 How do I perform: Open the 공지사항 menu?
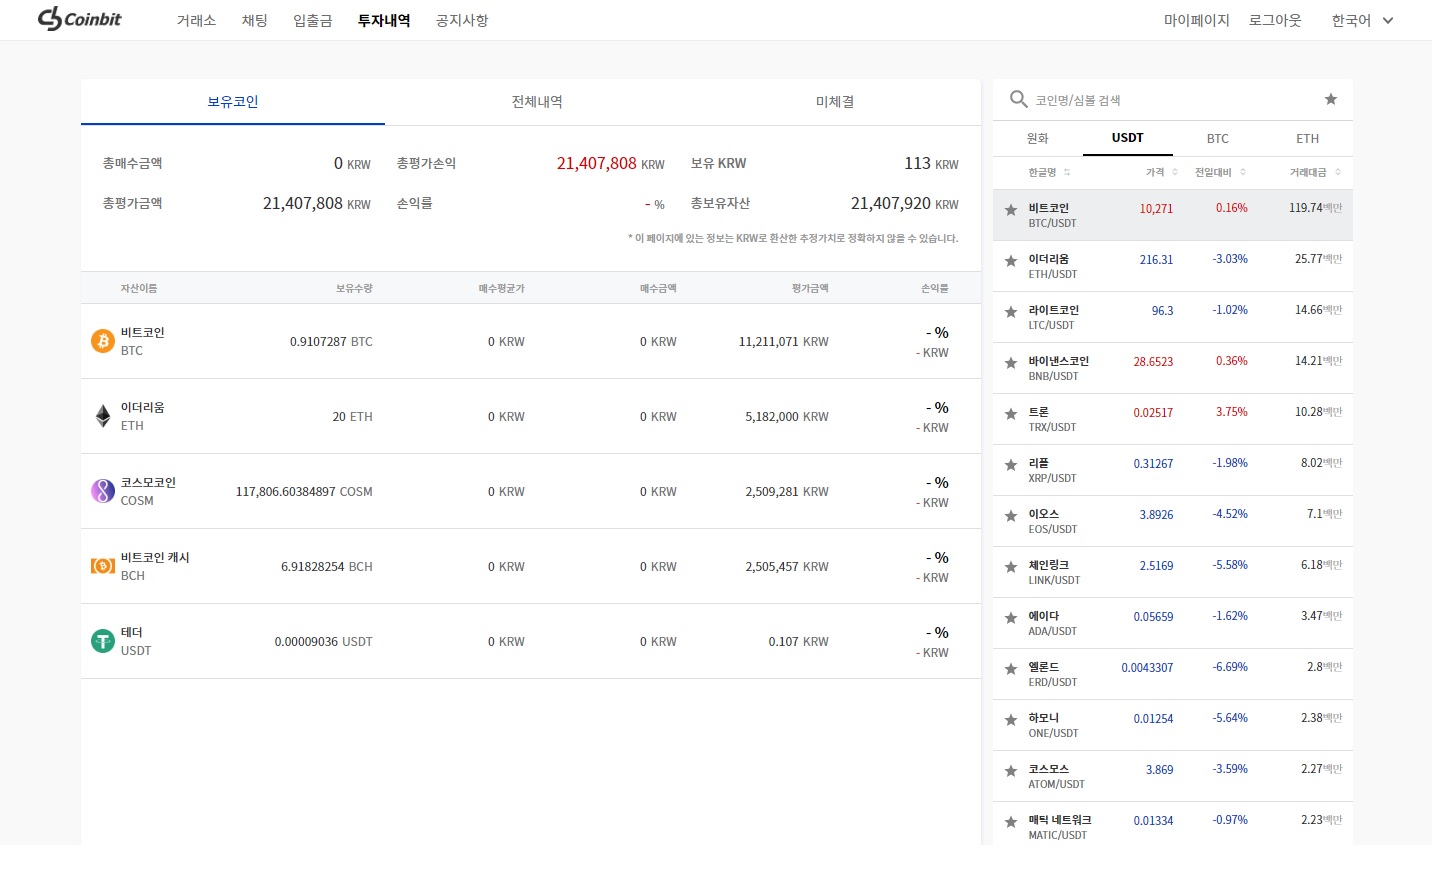(462, 20)
